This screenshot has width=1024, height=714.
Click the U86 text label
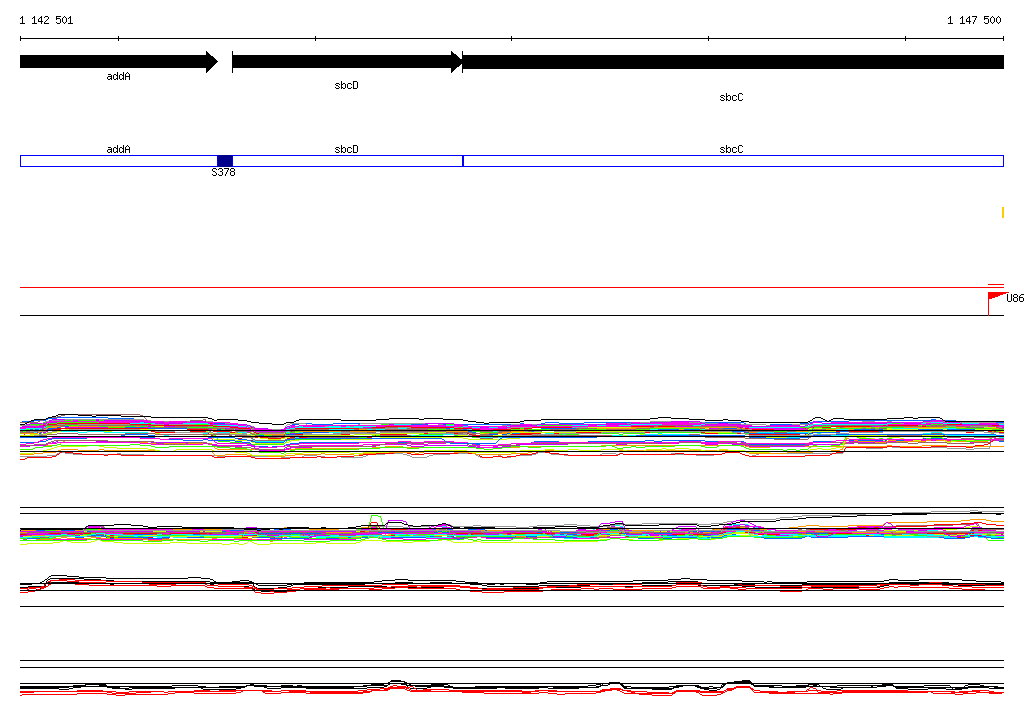click(1015, 299)
